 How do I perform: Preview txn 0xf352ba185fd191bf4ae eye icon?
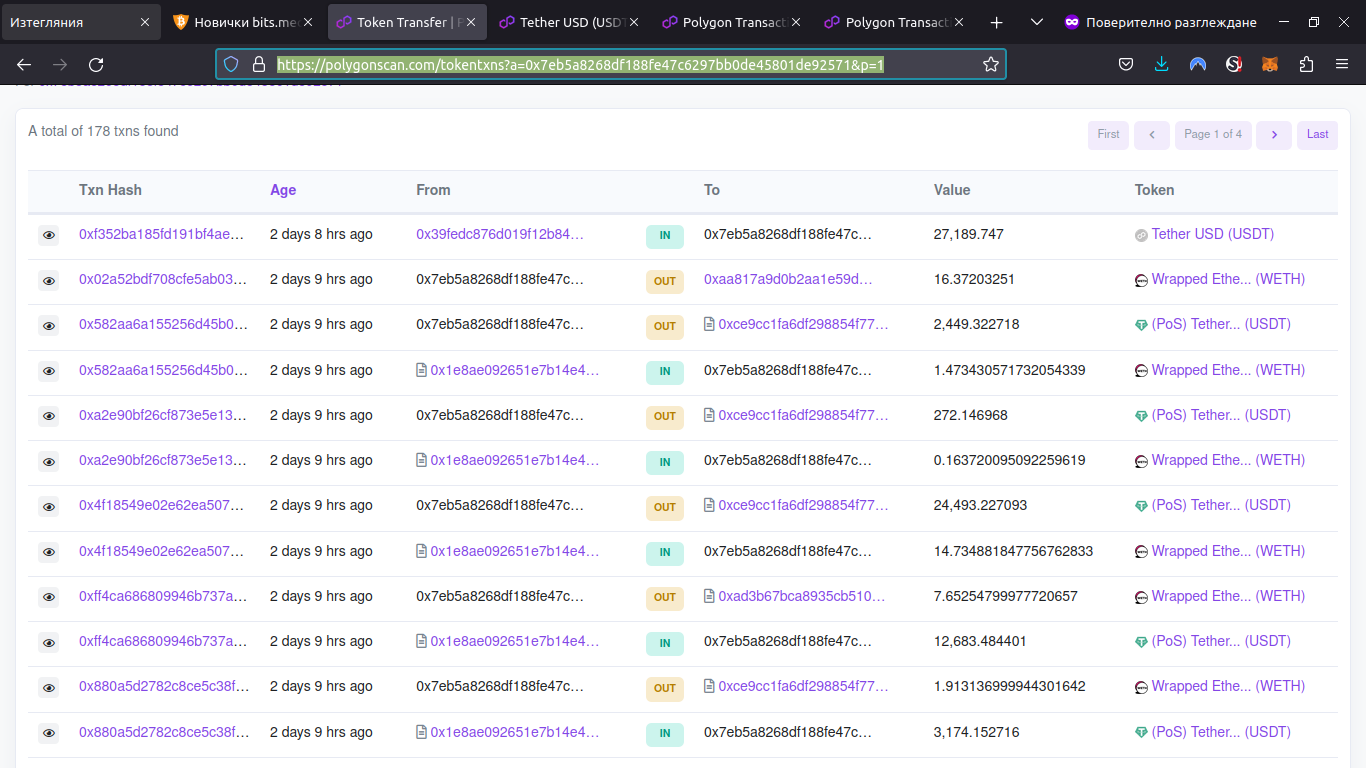click(x=48, y=236)
